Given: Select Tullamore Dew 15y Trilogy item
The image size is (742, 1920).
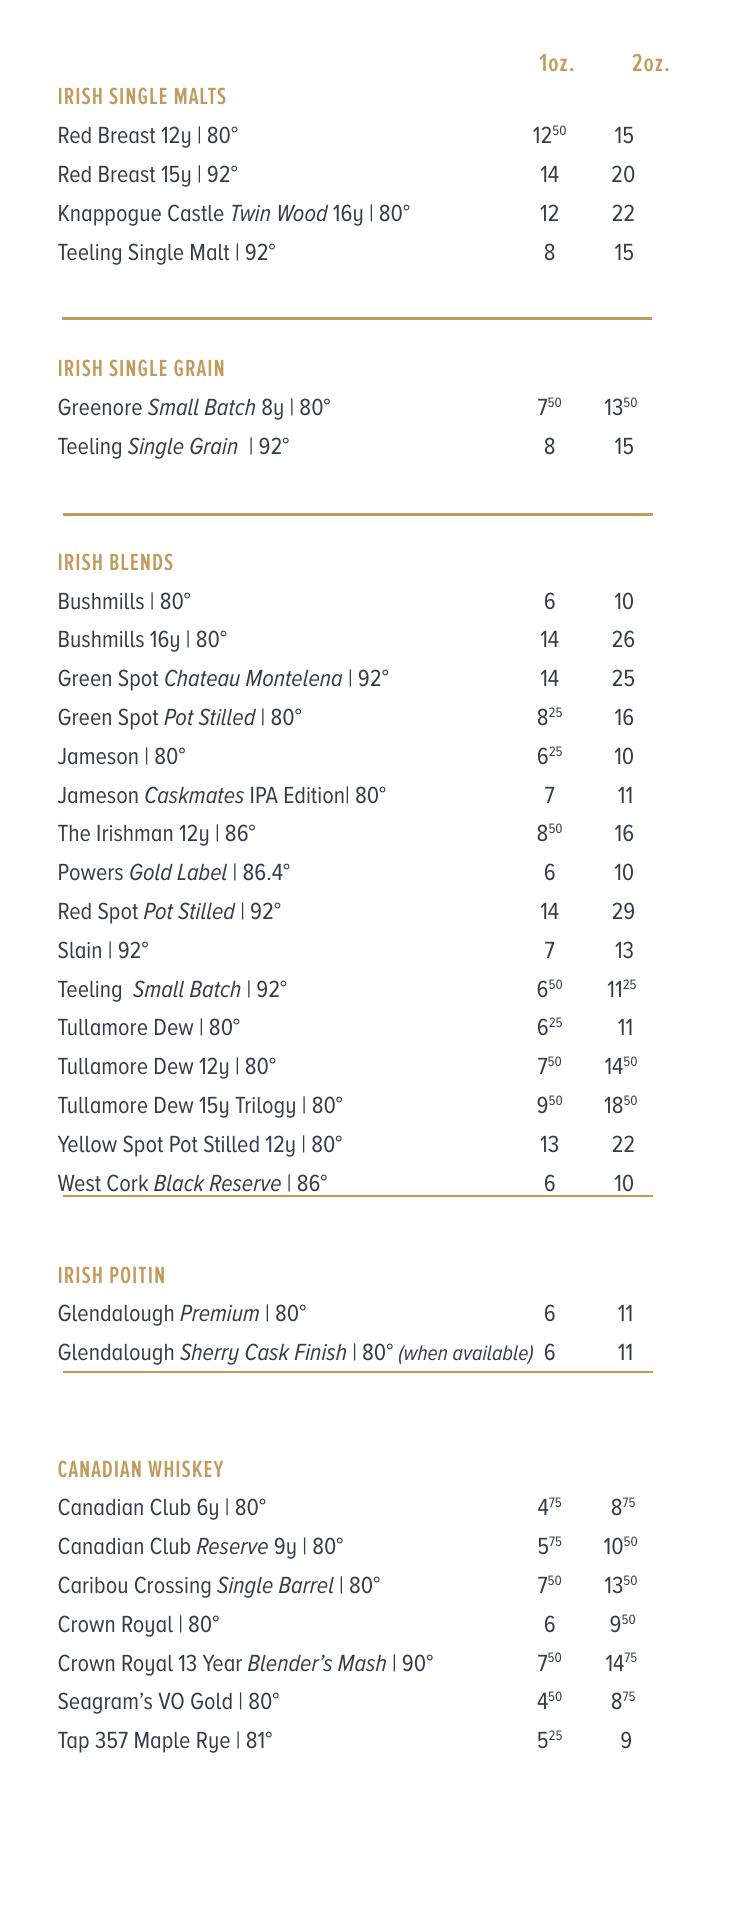Looking at the screenshot, I should (x=200, y=1106).
